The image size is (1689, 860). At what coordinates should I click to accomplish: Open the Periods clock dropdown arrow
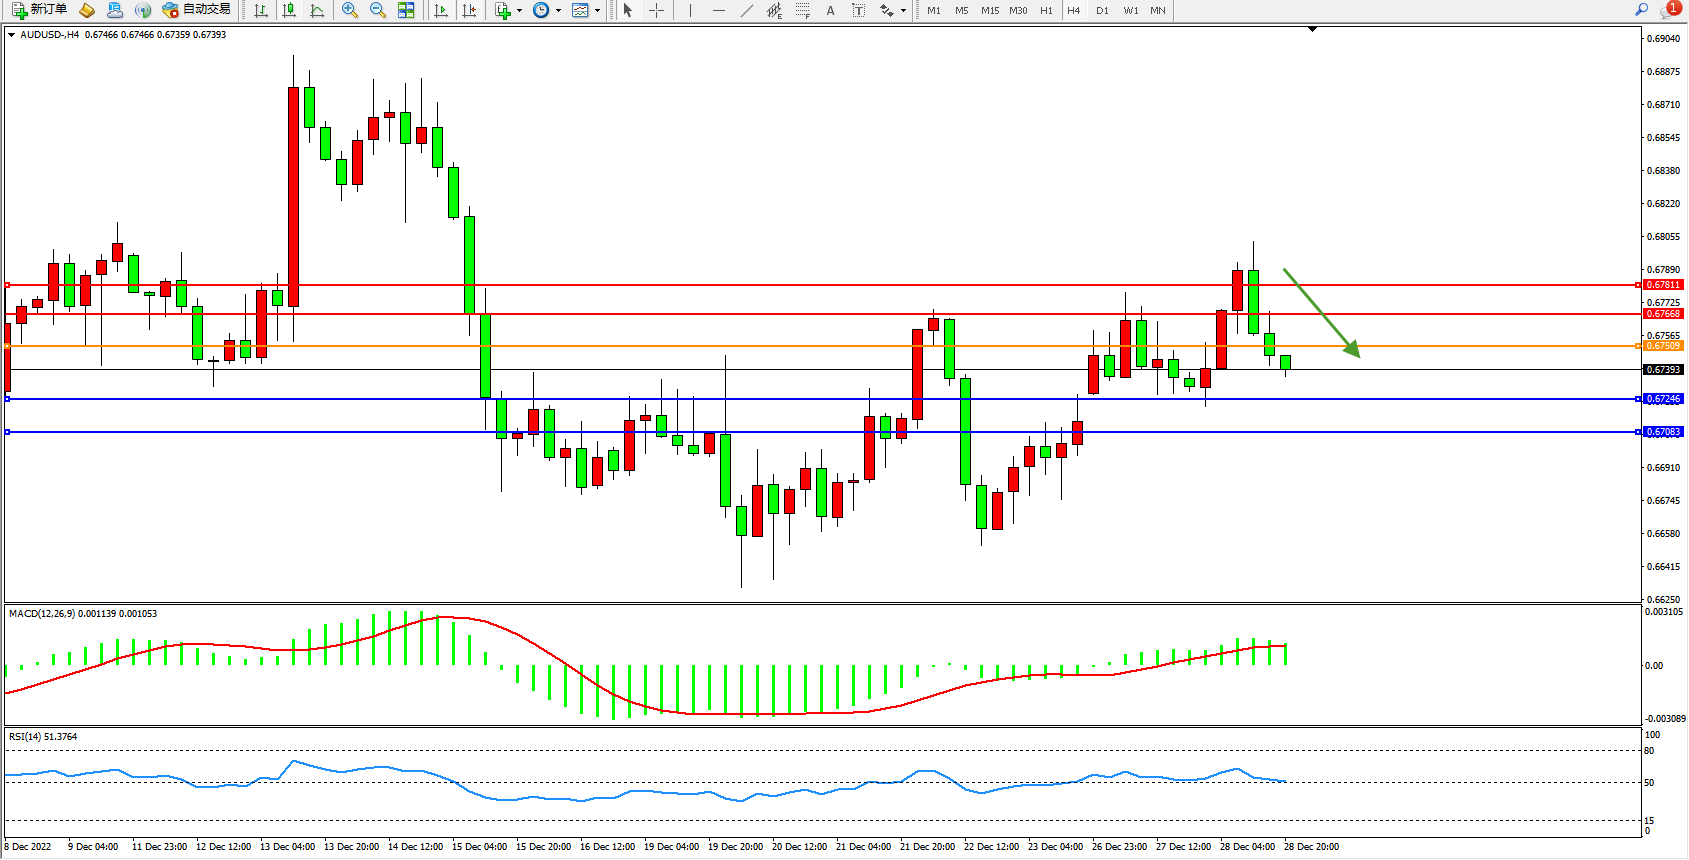tap(558, 11)
